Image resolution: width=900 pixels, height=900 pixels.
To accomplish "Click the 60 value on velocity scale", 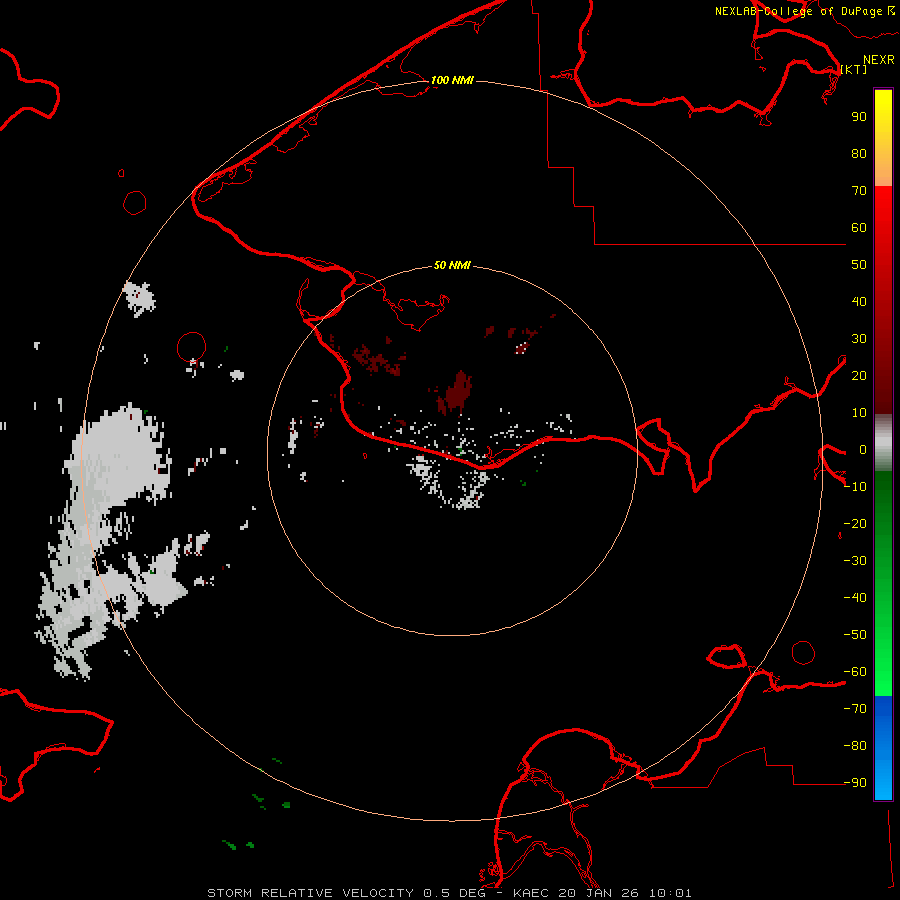I will pos(859,228).
